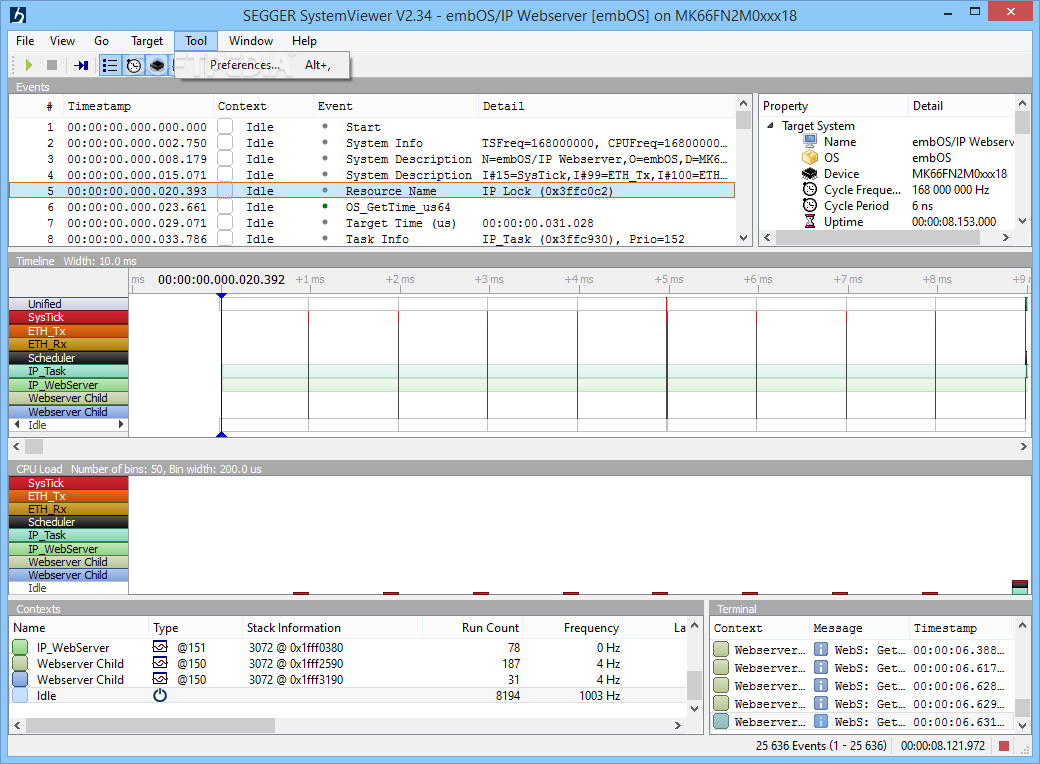
Task: Click the task type icon at 0x1fff3190 row
Action: click(x=160, y=678)
